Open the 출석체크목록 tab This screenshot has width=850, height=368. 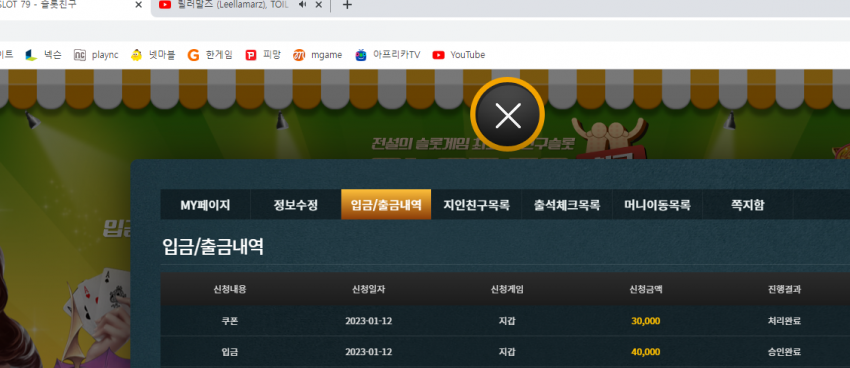click(x=567, y=205)
